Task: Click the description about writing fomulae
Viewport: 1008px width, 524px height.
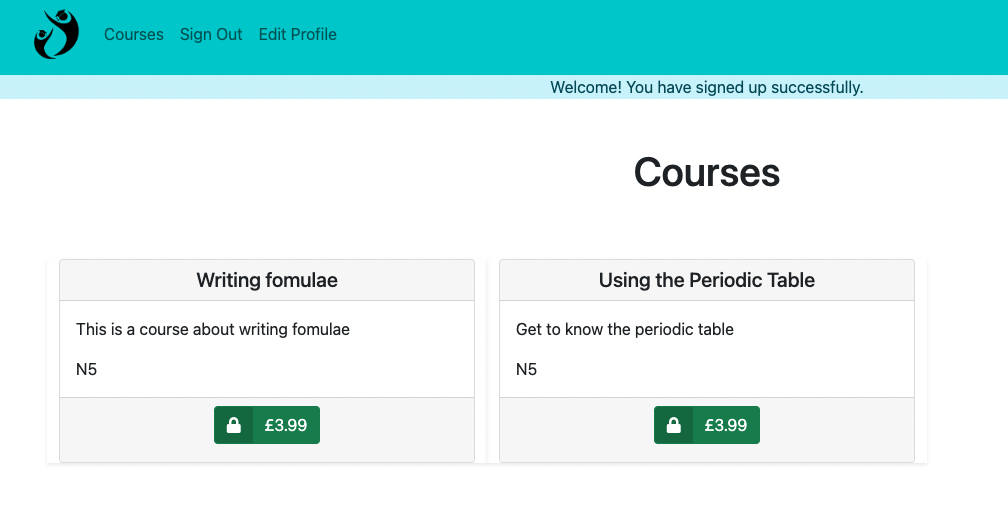Action: (213, 329)
